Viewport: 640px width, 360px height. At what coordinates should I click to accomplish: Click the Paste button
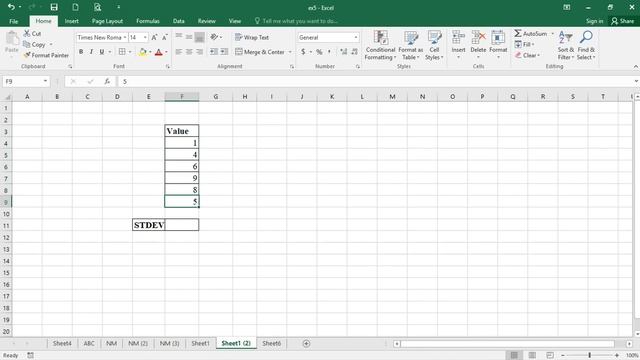[12, 42]
